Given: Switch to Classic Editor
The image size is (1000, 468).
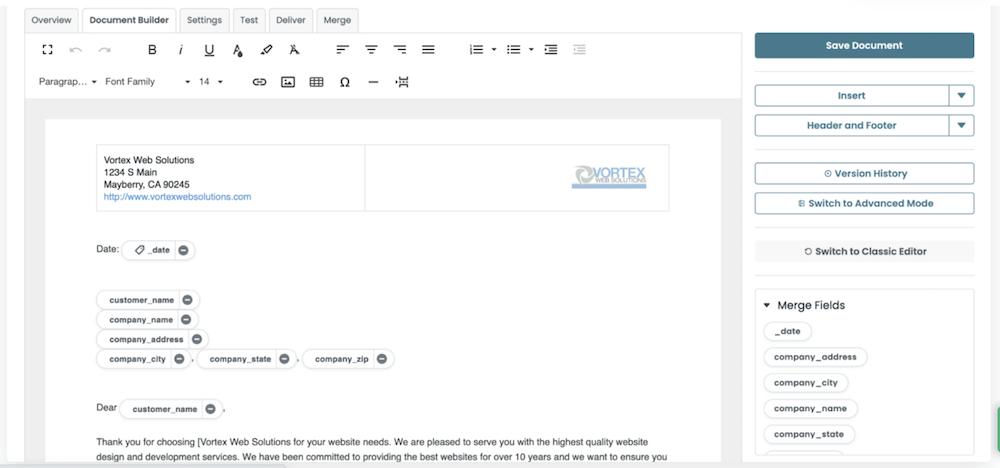Looking at the screenshot, I should pos(864,251).
